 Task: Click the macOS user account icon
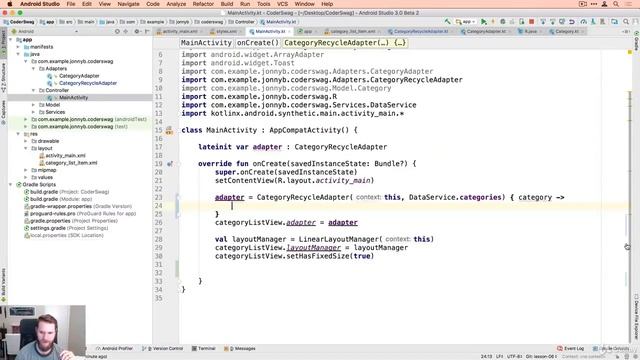604,4
